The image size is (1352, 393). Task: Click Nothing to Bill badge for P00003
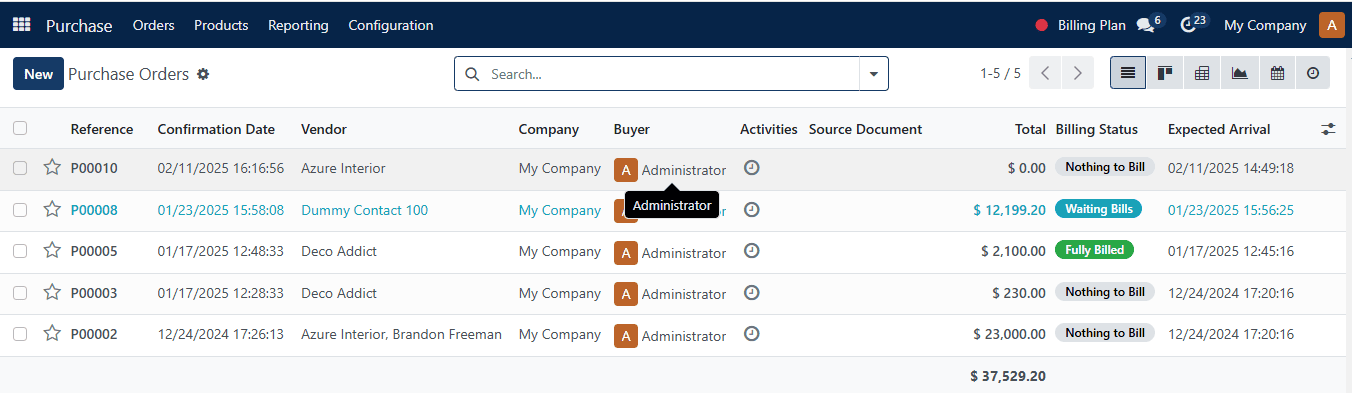click(1105, 292)
